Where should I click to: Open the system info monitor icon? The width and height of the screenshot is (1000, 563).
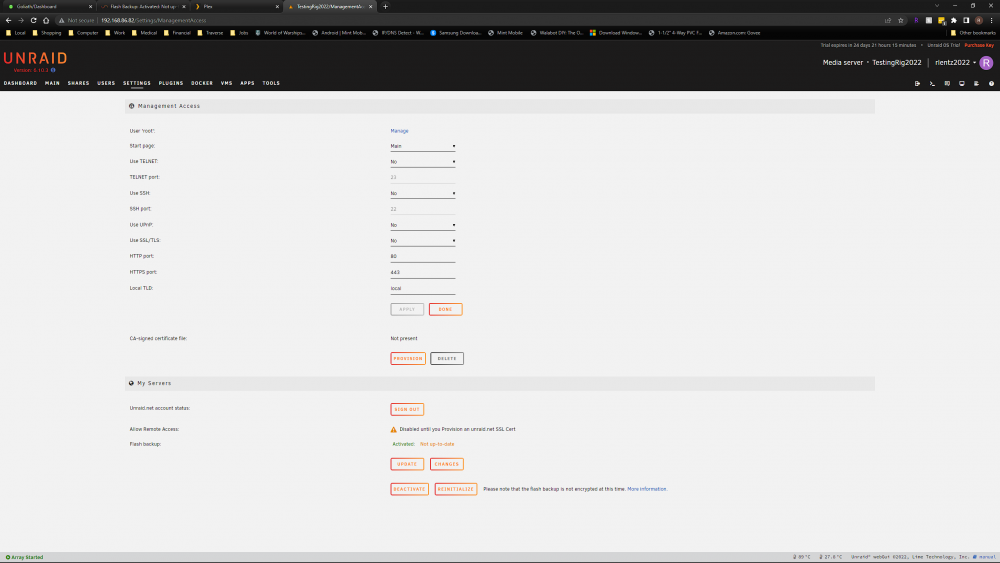[x=962, y=84]
